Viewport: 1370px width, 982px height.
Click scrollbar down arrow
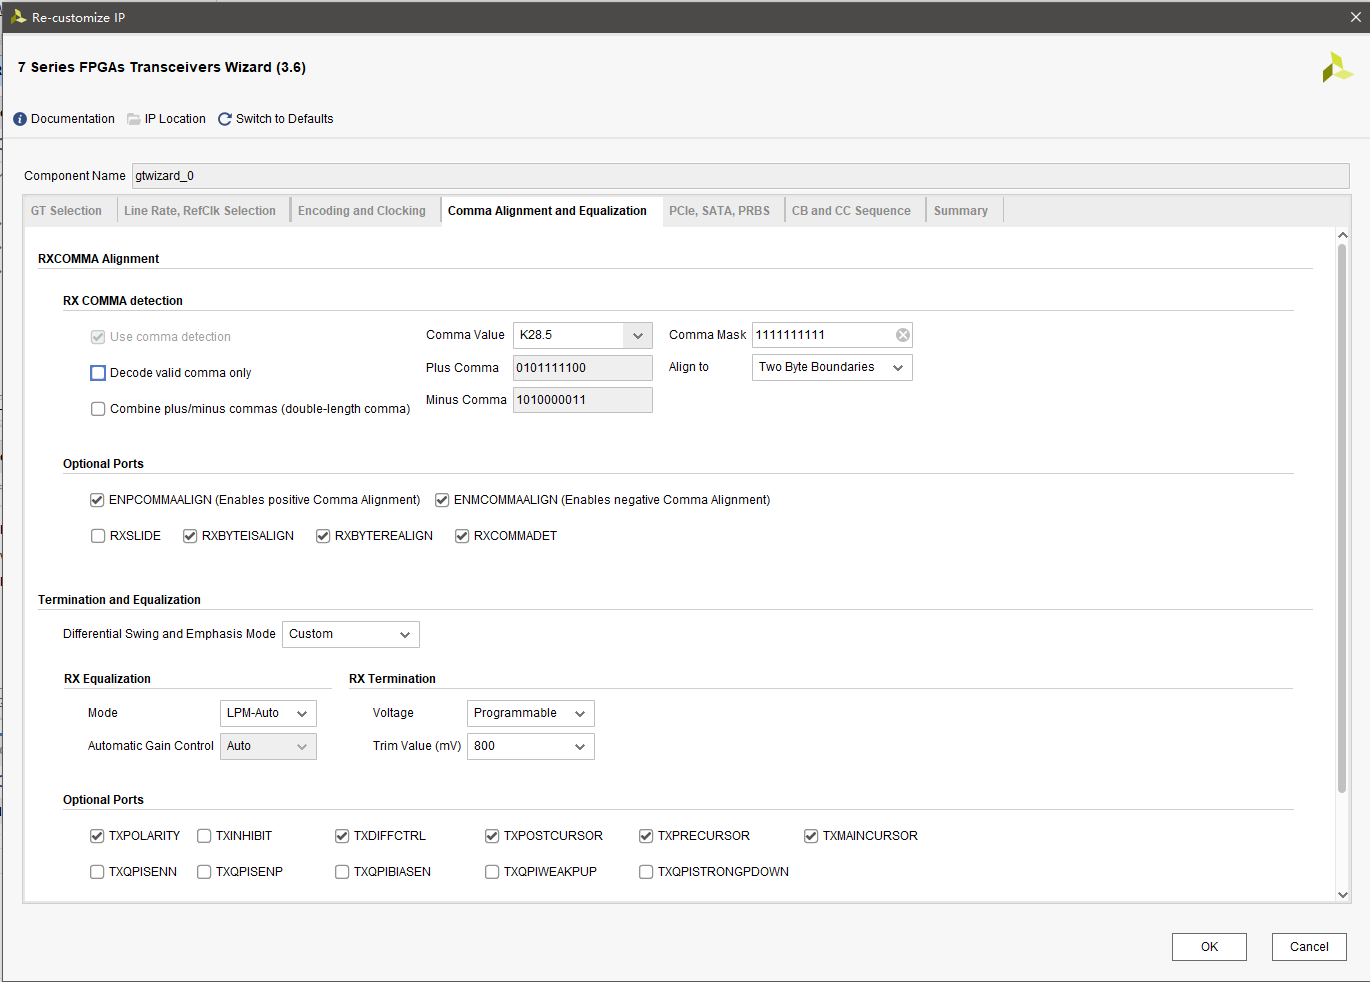click(x=1343, y=895)
